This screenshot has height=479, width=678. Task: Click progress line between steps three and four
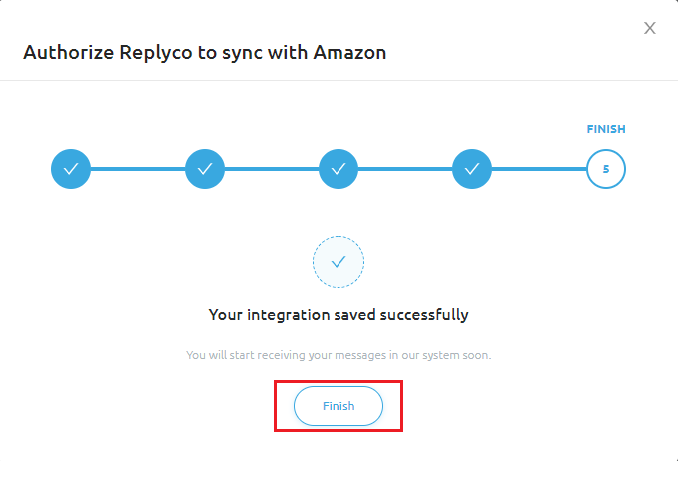coord(405,169)
